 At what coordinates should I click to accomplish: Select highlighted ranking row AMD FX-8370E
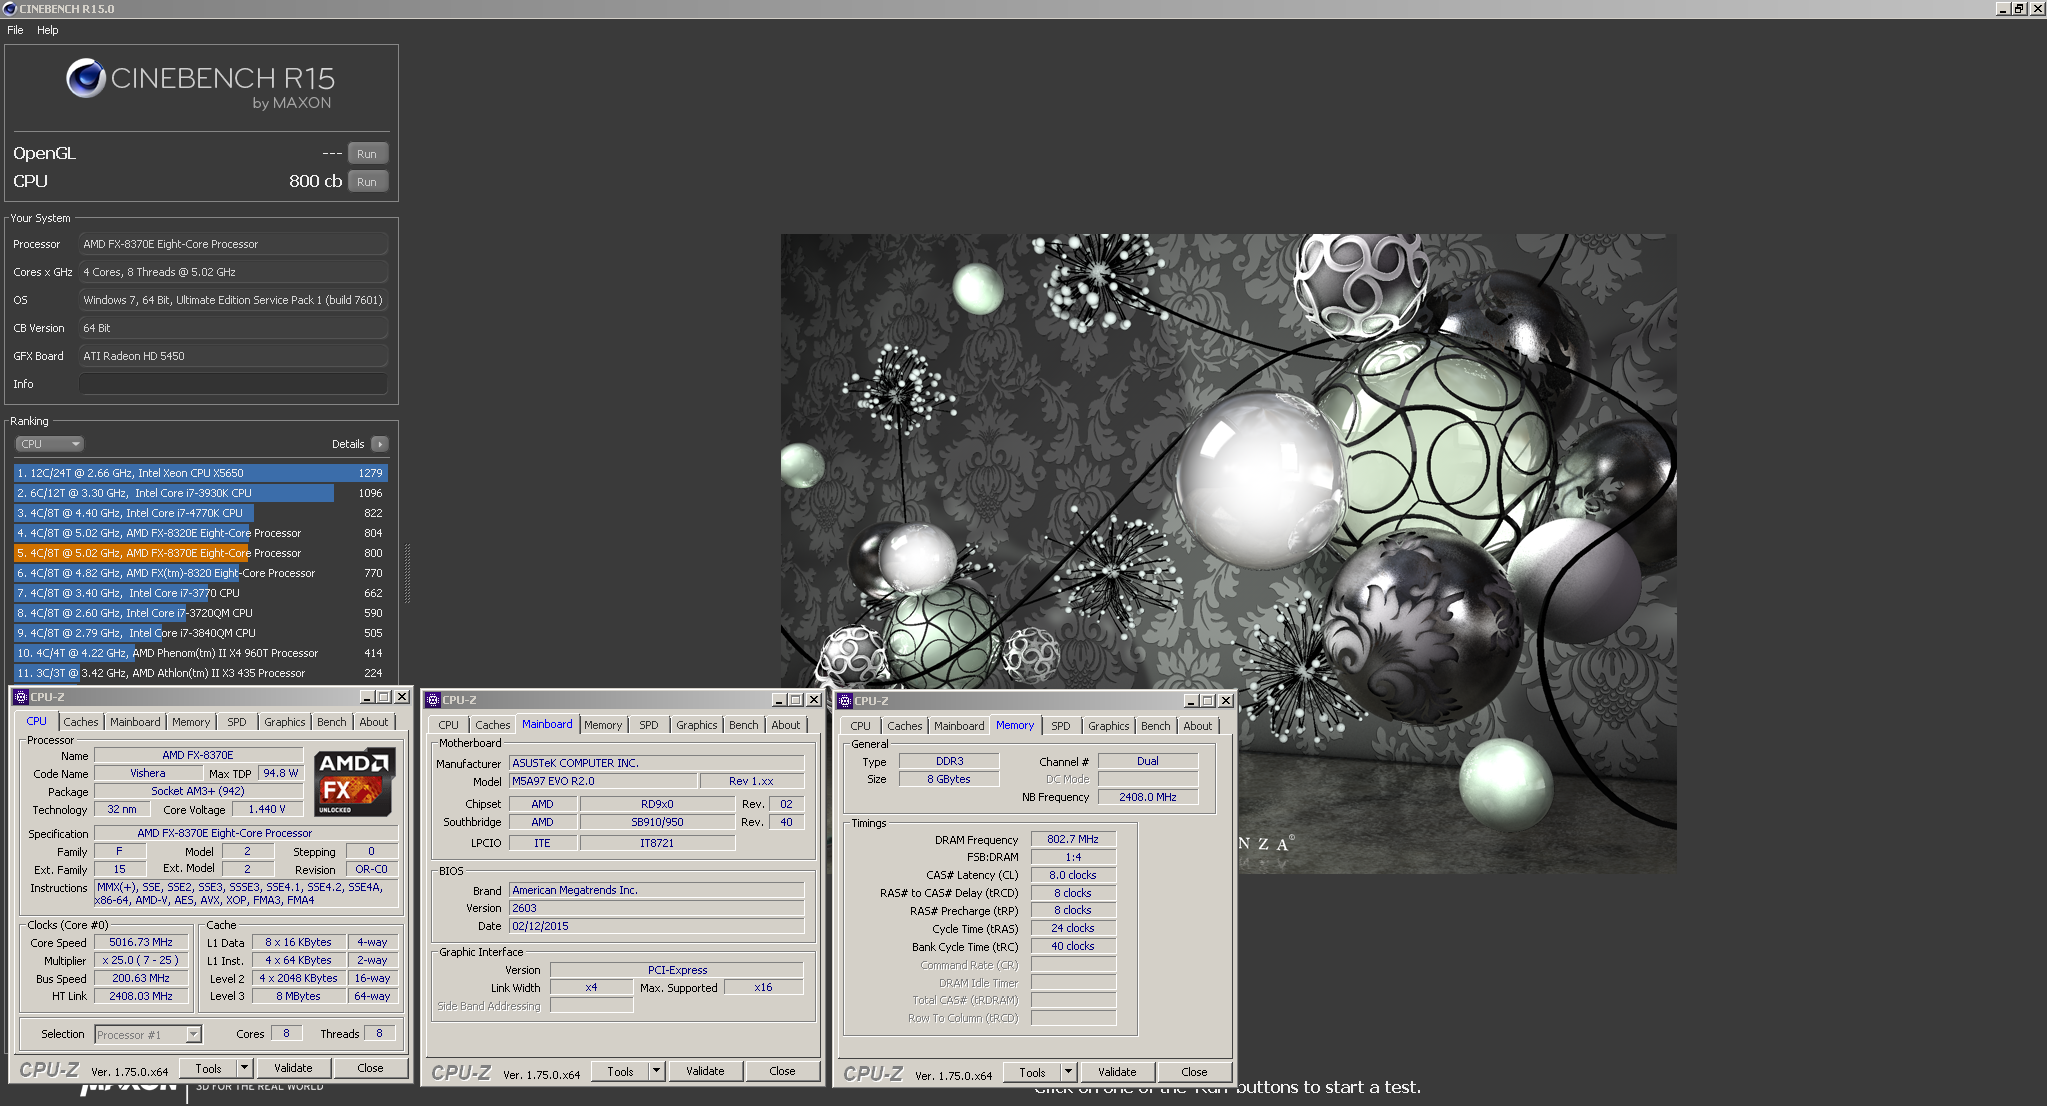coord(200,553)
